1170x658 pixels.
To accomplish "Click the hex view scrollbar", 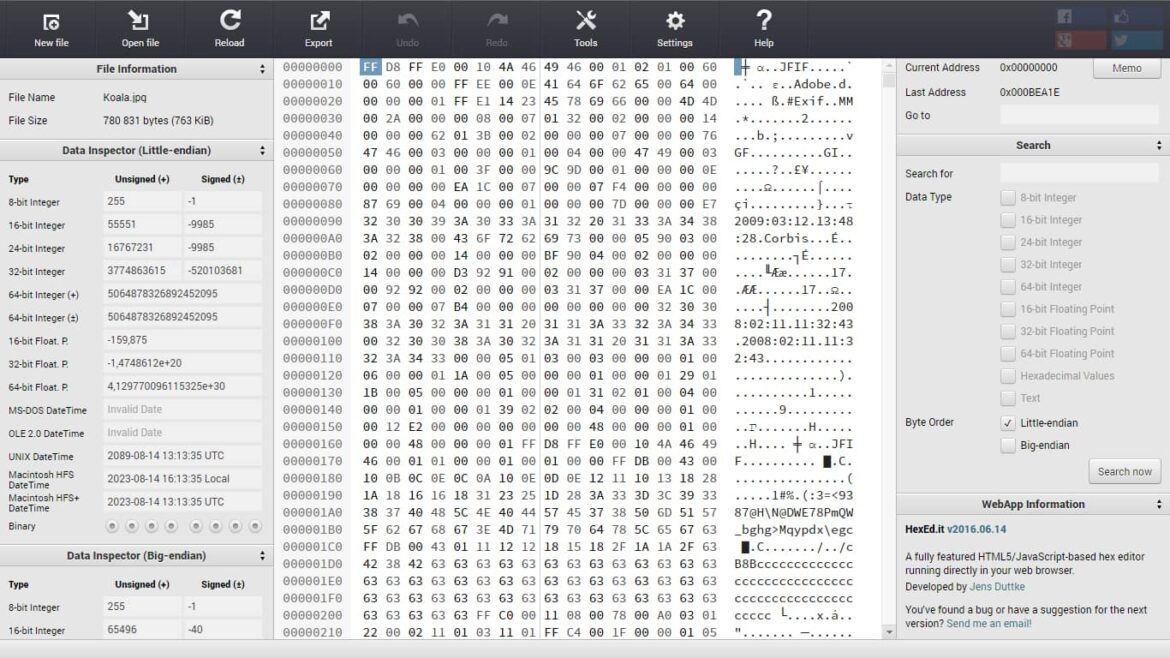I will (887, 80).
